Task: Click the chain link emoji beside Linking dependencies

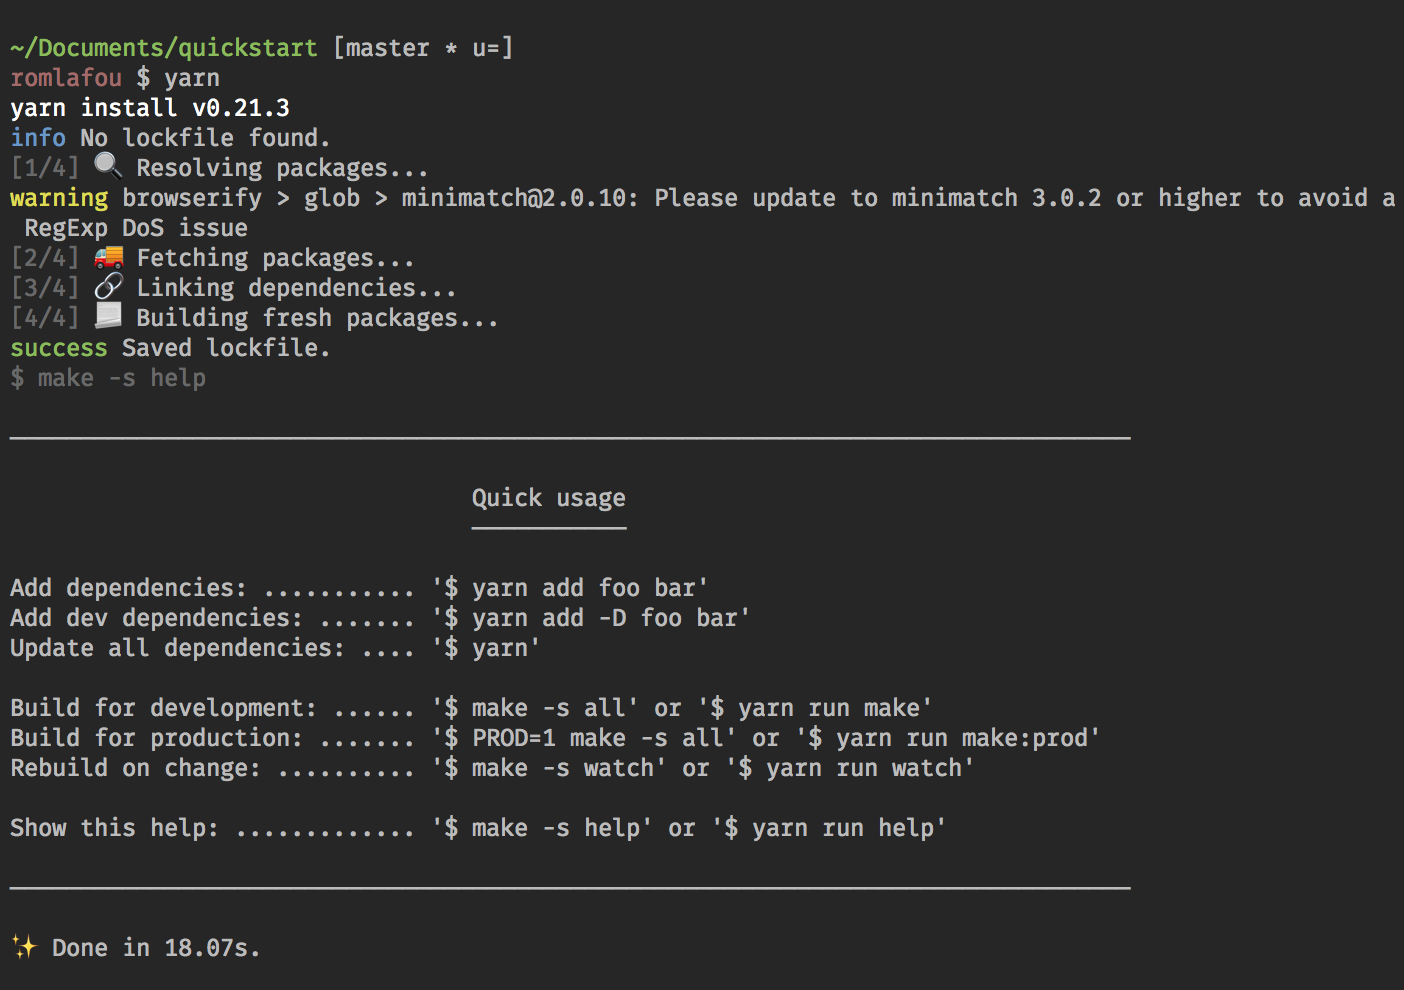Action: 108,287
